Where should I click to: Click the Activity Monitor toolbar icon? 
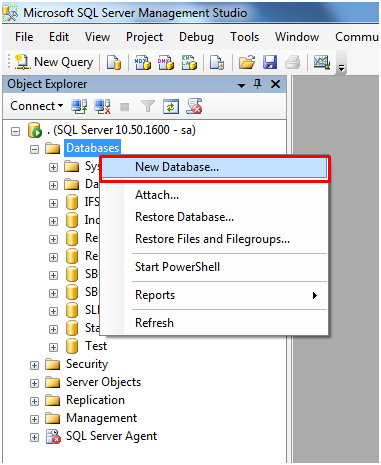(322, 62)
